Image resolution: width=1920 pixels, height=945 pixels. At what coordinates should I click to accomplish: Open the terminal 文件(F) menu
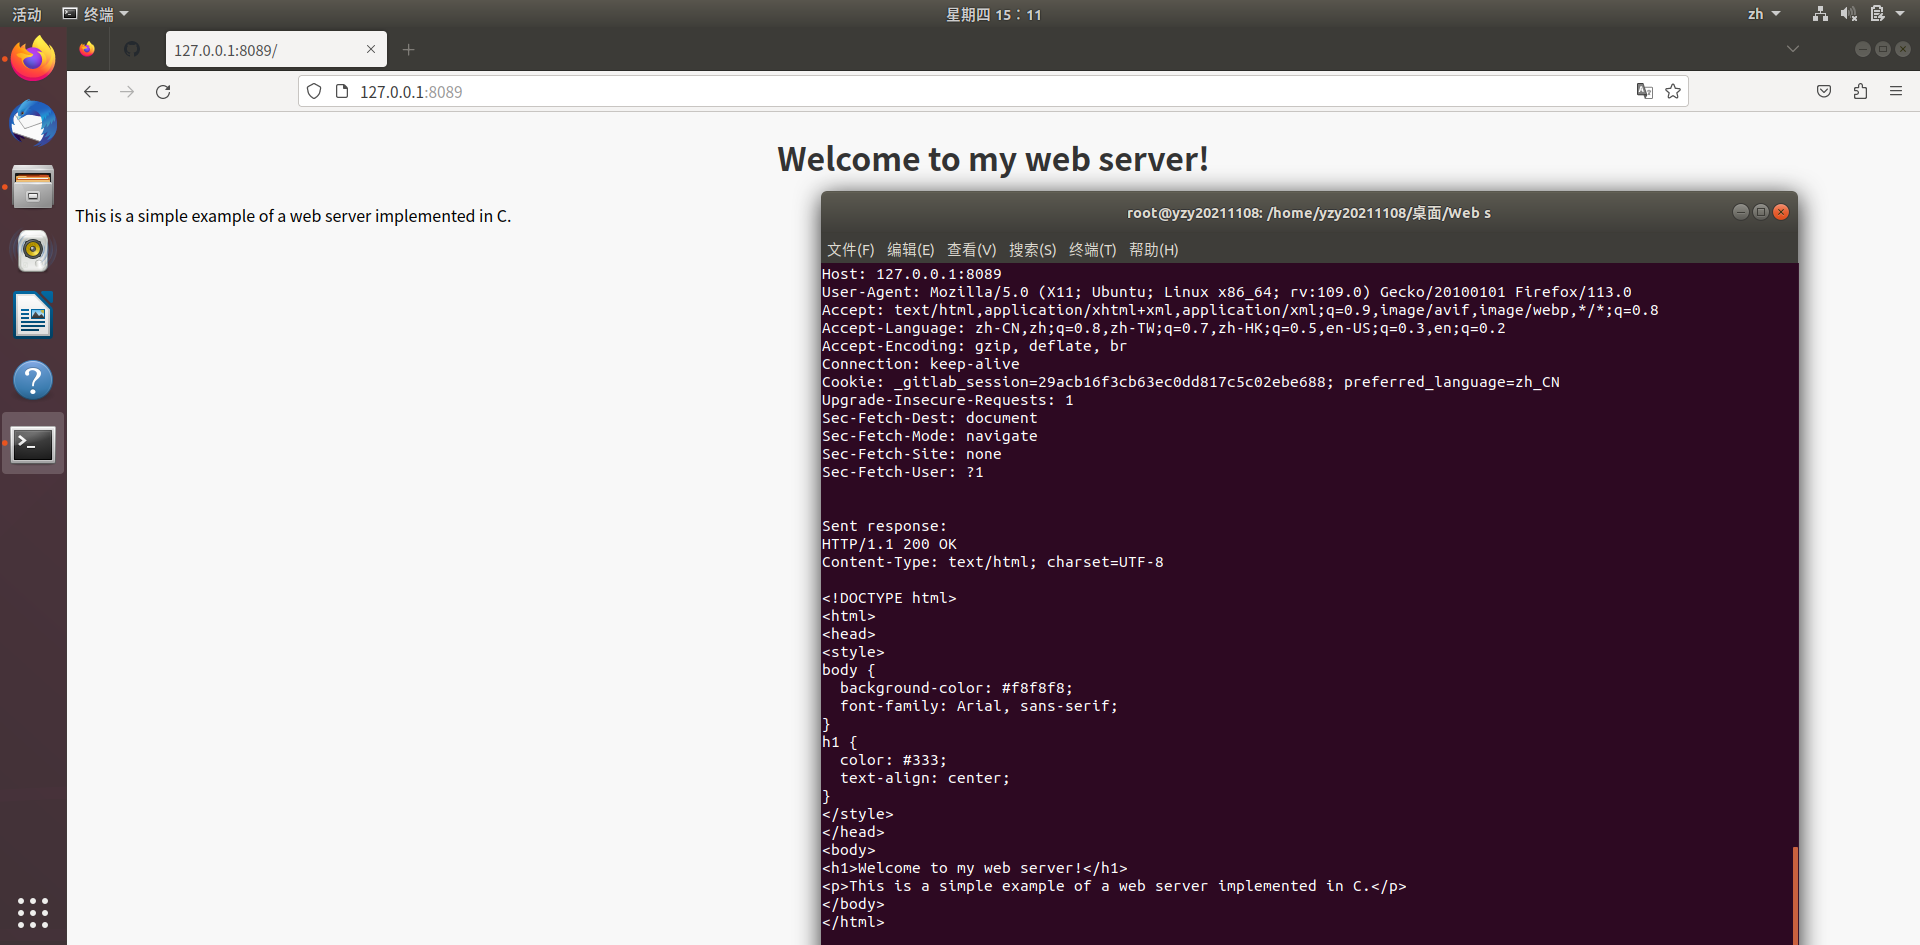click(851, 250)
